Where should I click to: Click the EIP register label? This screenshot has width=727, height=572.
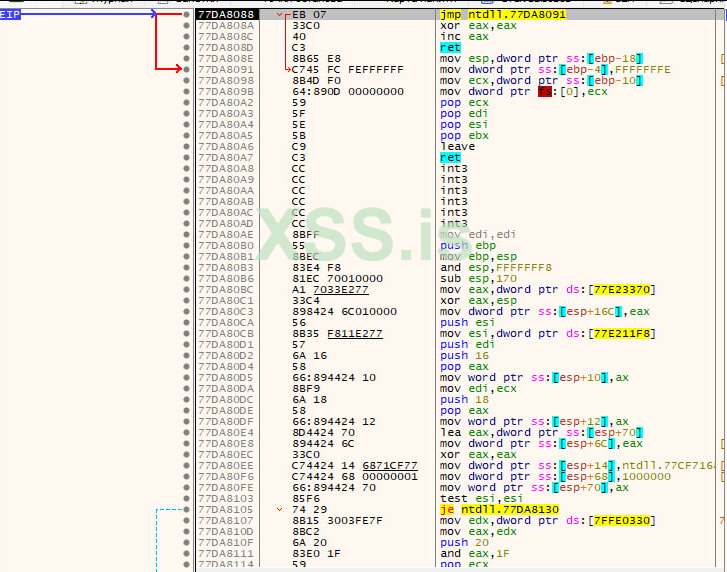(10, 14)
